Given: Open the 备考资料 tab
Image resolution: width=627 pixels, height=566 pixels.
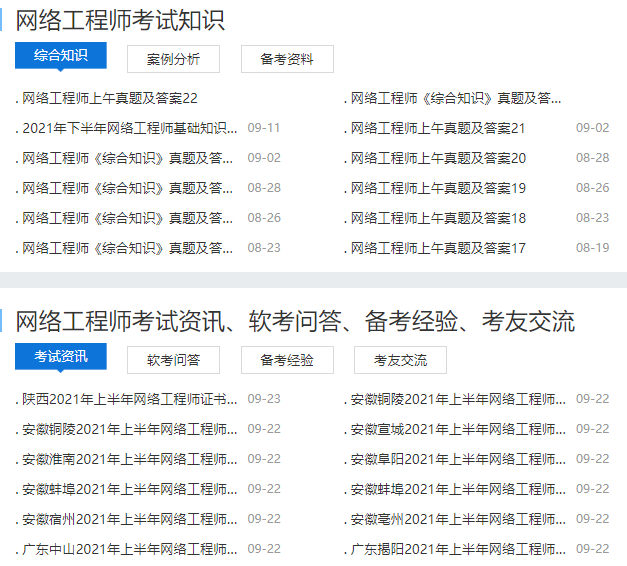Looking at the screenshot, I should (x=287, y=59).
